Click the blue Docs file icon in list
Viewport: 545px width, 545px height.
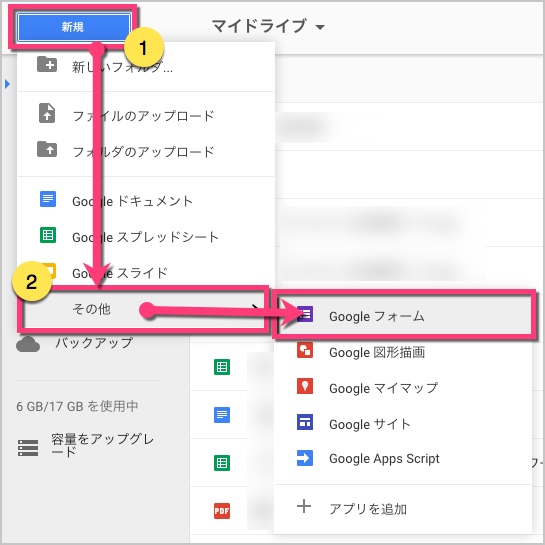click(x=222, y=415)
